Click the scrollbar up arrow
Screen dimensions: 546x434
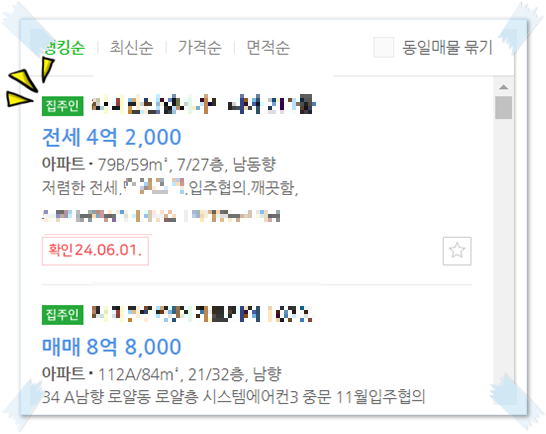point(504,87)
